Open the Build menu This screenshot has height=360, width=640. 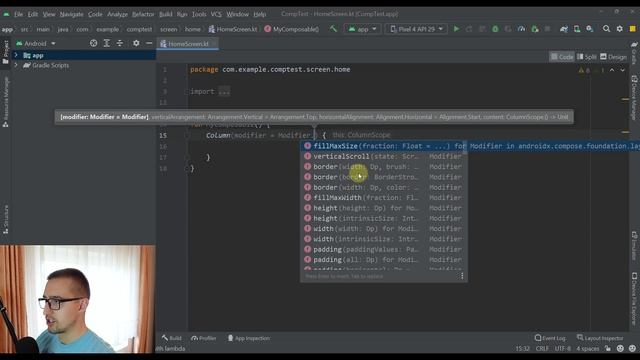pyautogui.click(x=165, y=14)
